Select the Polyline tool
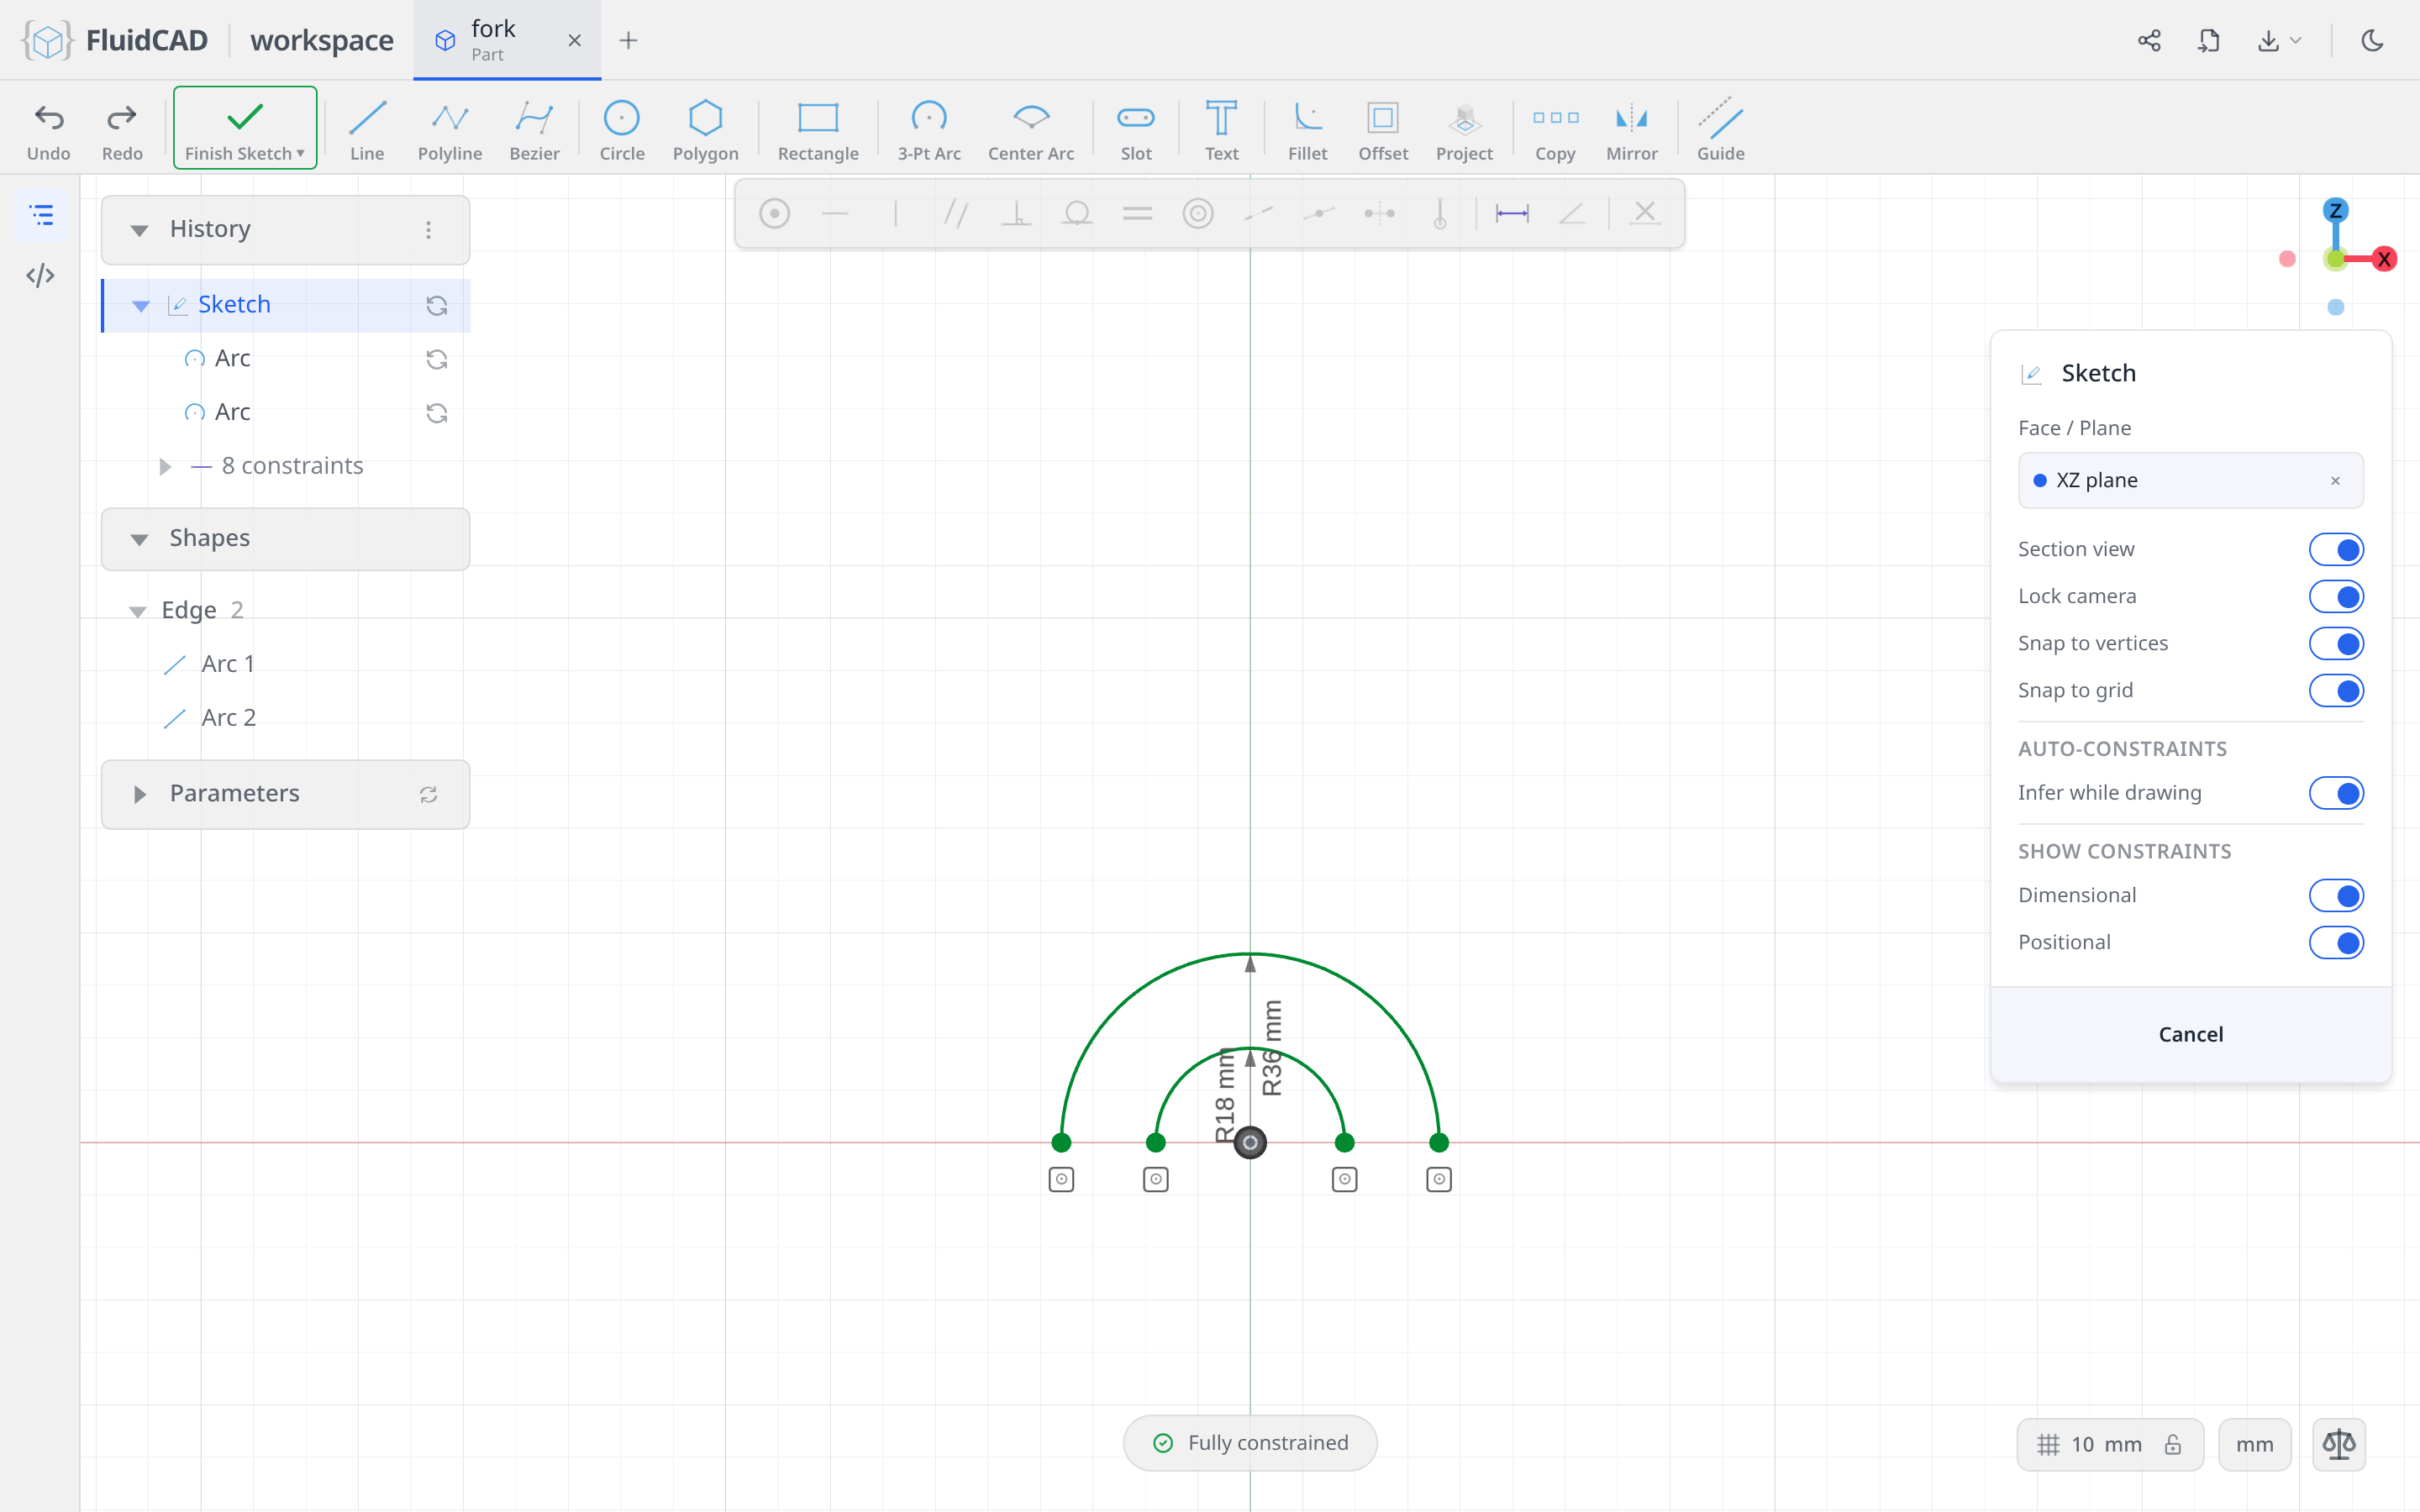2420x1512 pixels. pyautogui.click(x=450, y=130)
